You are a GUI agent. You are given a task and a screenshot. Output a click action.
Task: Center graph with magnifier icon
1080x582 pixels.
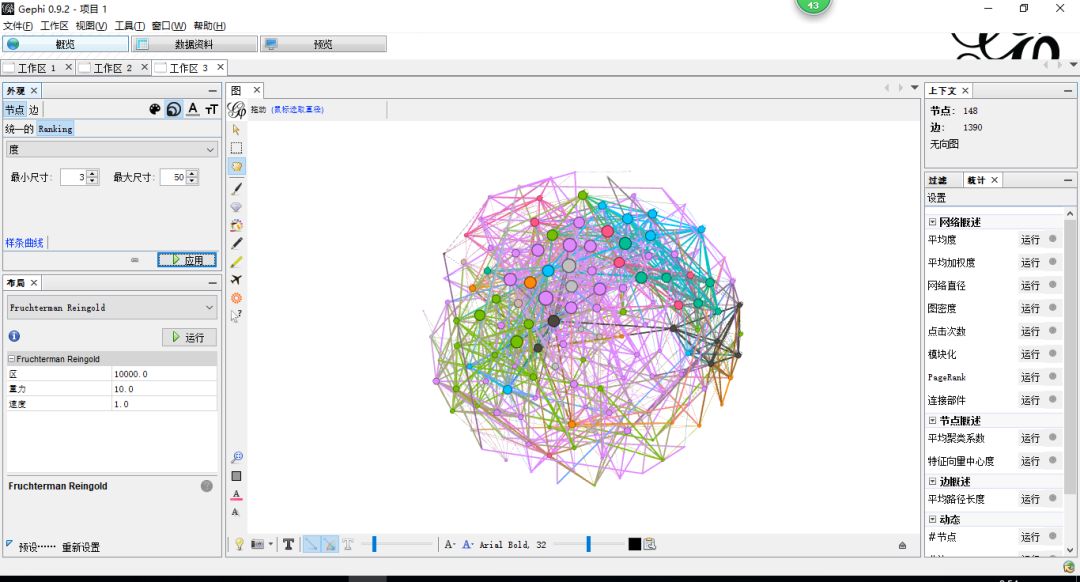coord(236,457)
